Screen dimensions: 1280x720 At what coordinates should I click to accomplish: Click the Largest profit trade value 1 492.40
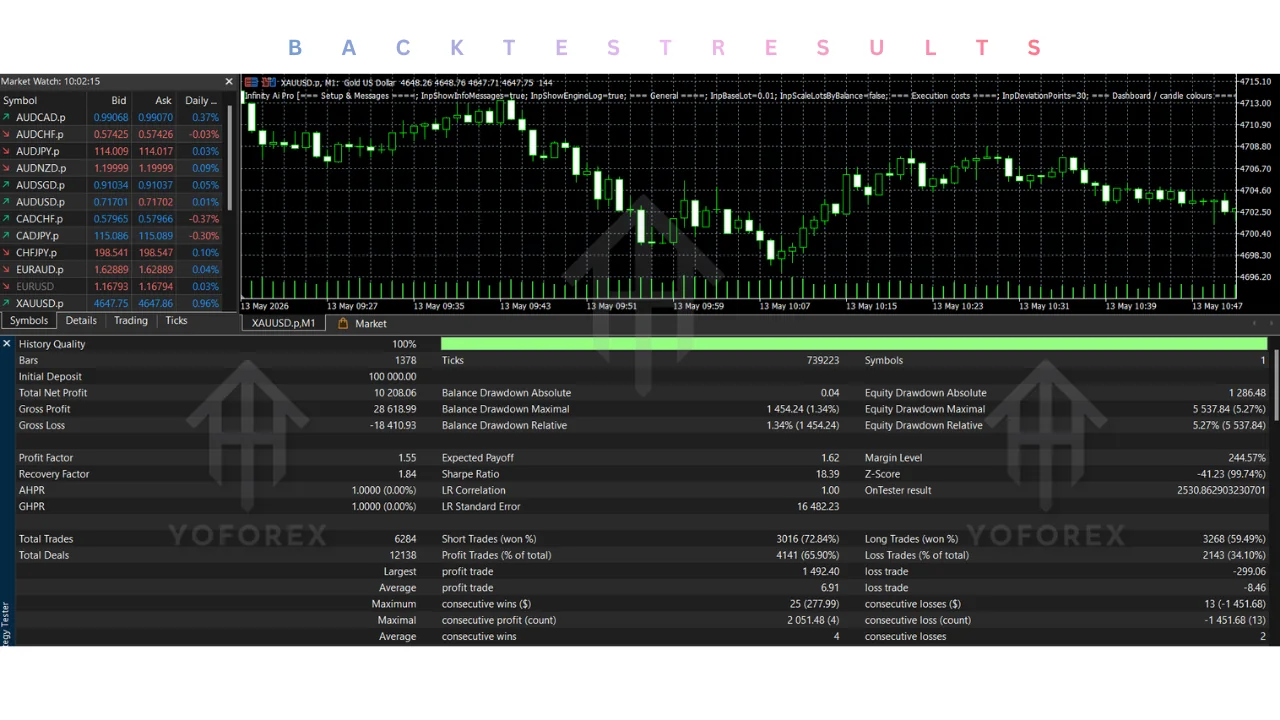(820, 572)
